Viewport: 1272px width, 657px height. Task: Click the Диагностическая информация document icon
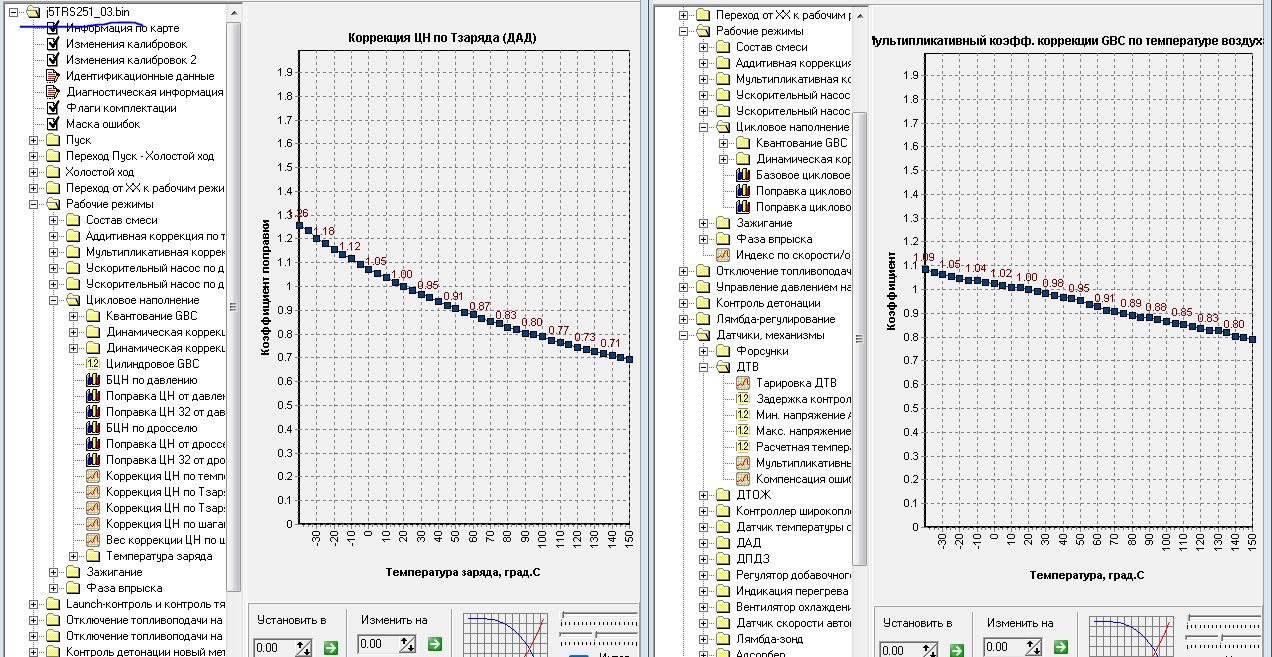pyautogui.click(x=53, y=92)
